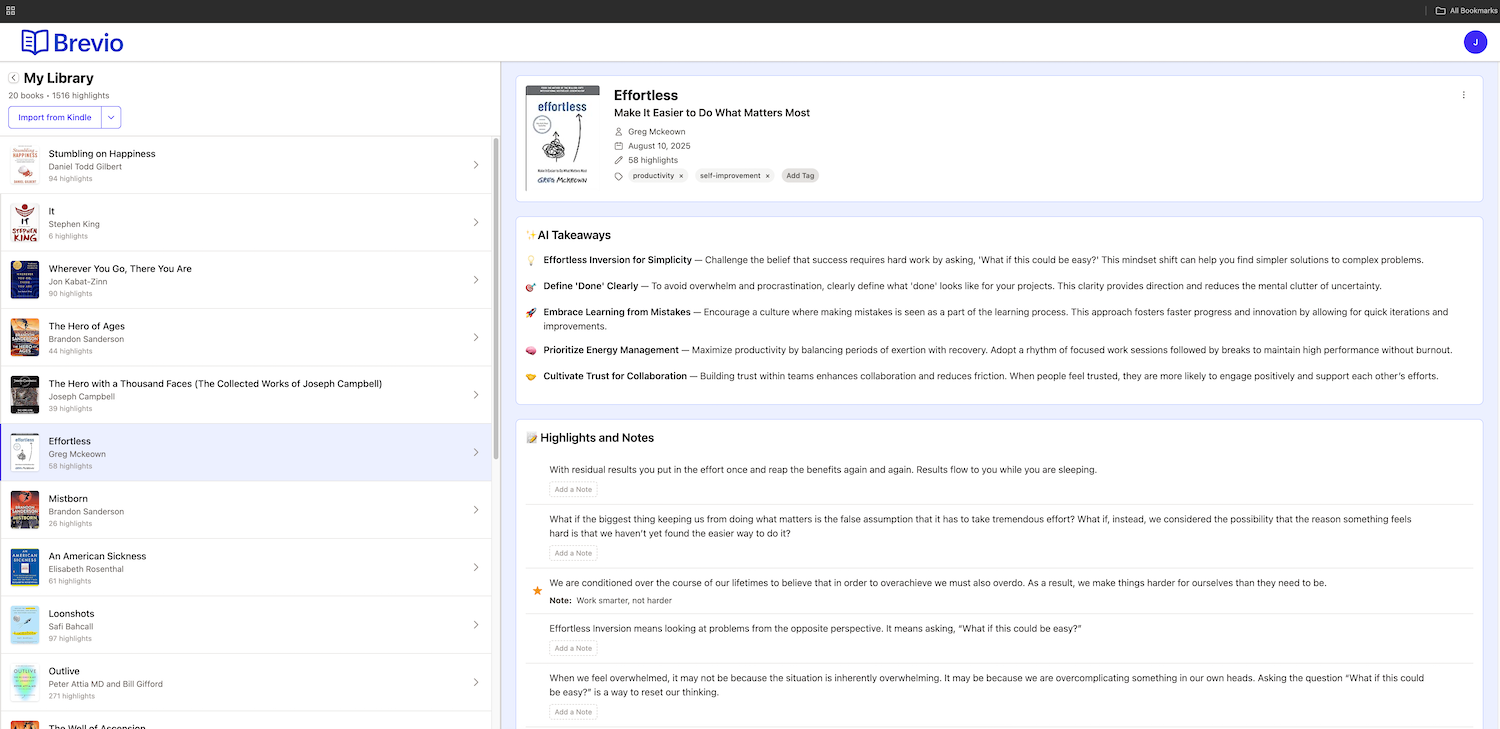The image size is (1500, 729).
Task: Open Stumbling on Happiness via its chevron
Action: (476, 165)
